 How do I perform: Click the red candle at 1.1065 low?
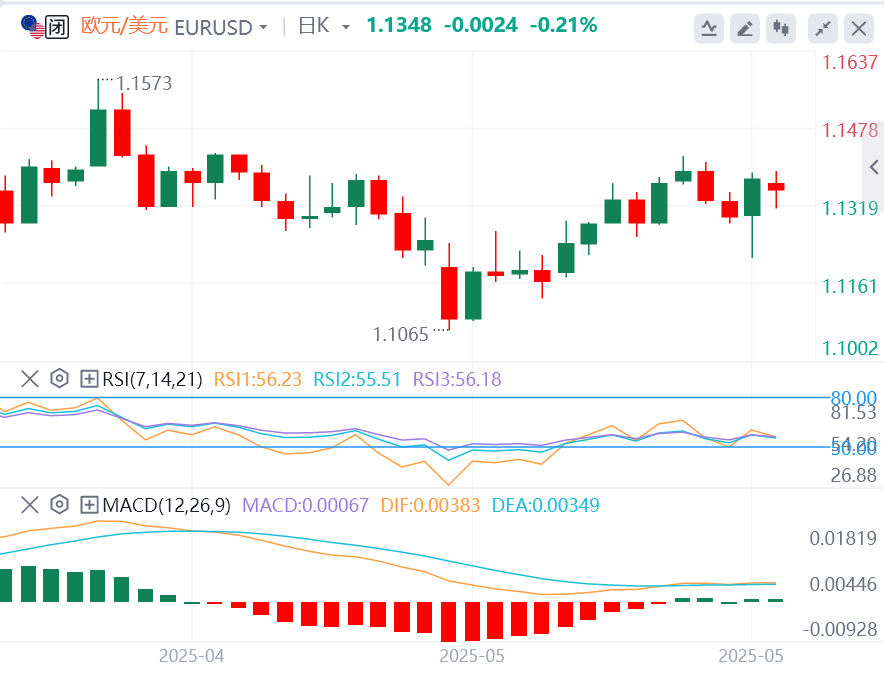(x=449, y=293)
